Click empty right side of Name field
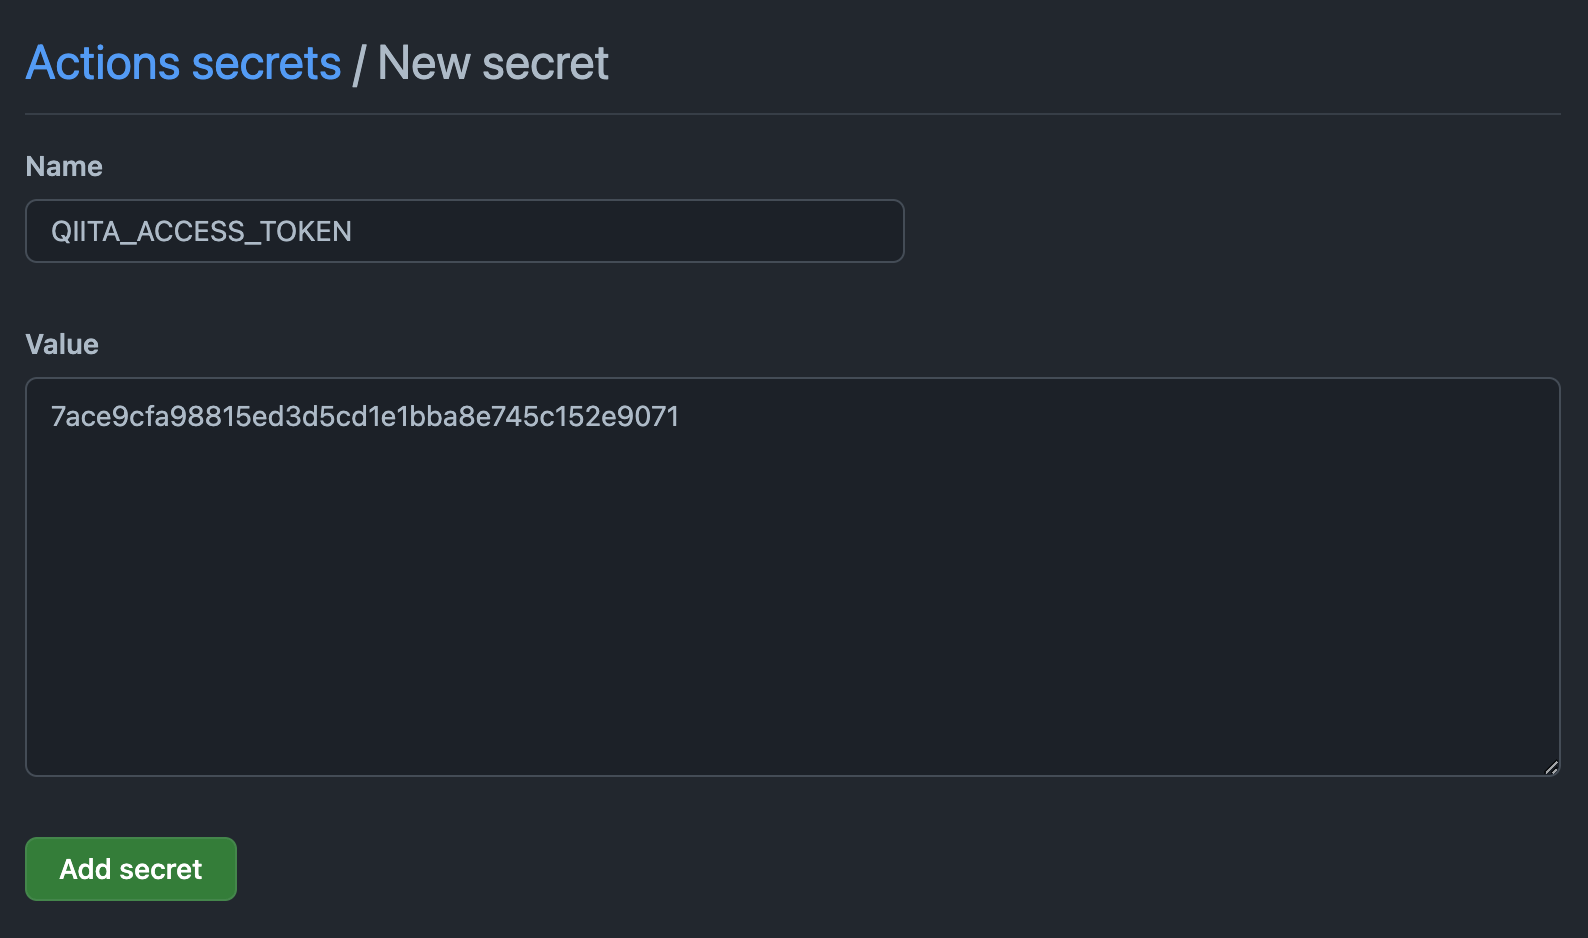1588x938 pixels. tap(700, 231)
